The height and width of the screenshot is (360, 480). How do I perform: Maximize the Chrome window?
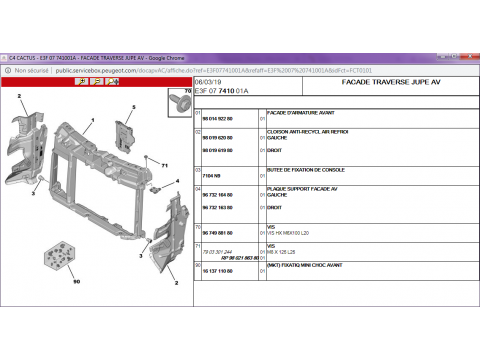point(454,56)
